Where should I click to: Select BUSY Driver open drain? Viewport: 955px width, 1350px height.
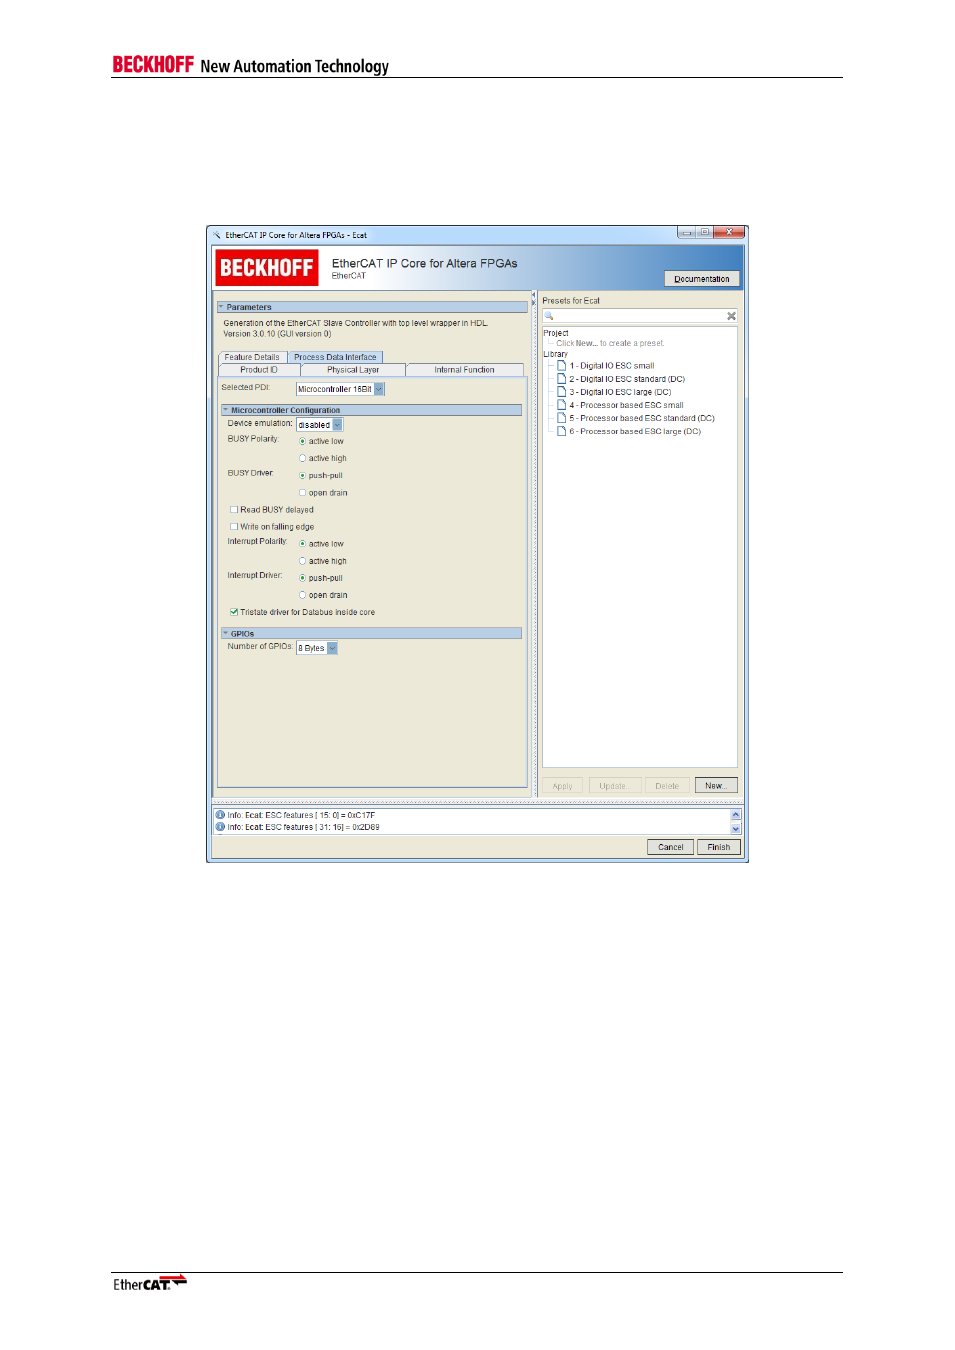tap(303, 493)
